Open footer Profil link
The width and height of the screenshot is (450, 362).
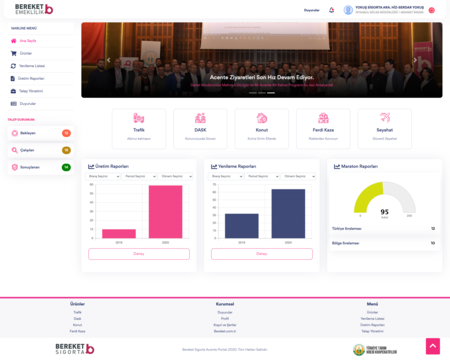(225, 319)
